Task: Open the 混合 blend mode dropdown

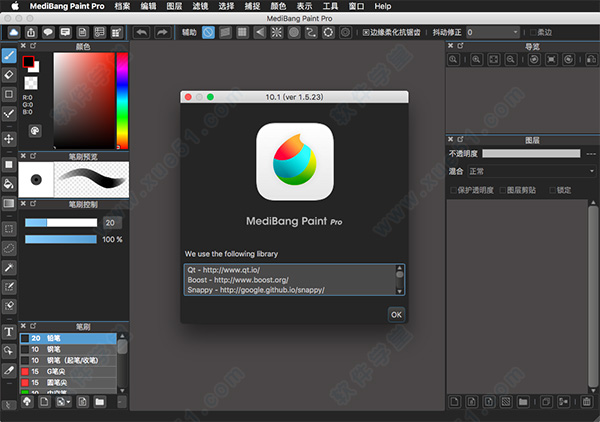Action: pos(532,171)
